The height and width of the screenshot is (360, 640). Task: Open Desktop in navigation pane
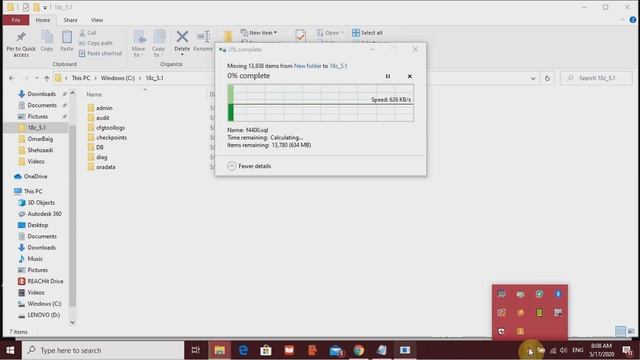pos(33,225)
